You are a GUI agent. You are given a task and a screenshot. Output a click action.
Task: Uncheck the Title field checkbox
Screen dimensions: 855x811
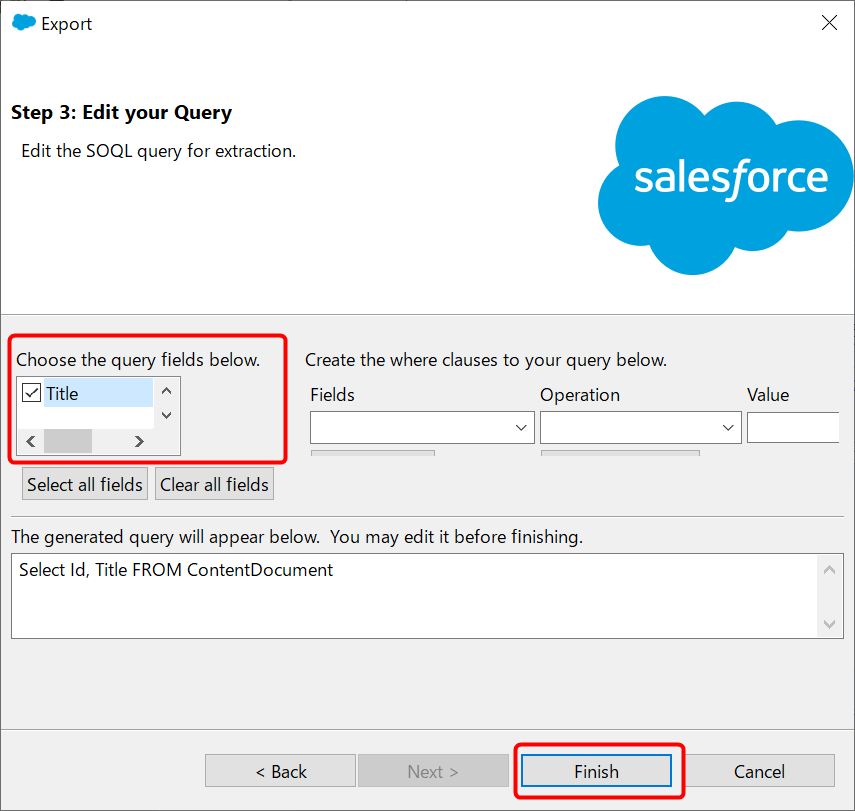(32, 393)
